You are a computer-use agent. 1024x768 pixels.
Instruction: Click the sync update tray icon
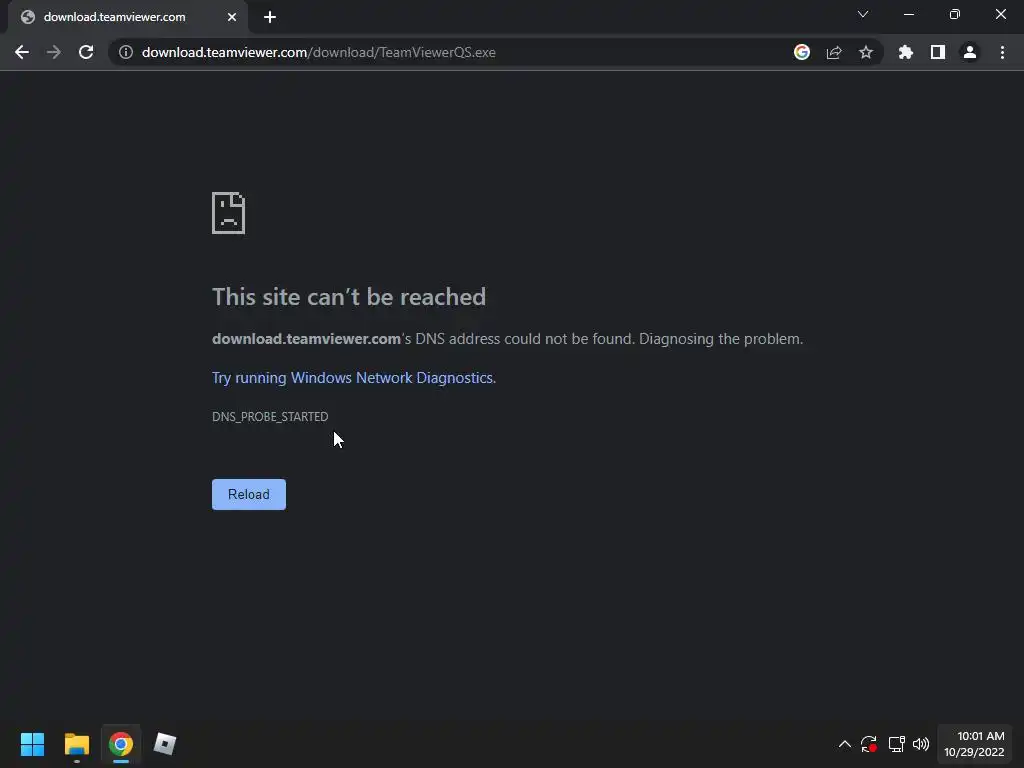tap(869, 744)
